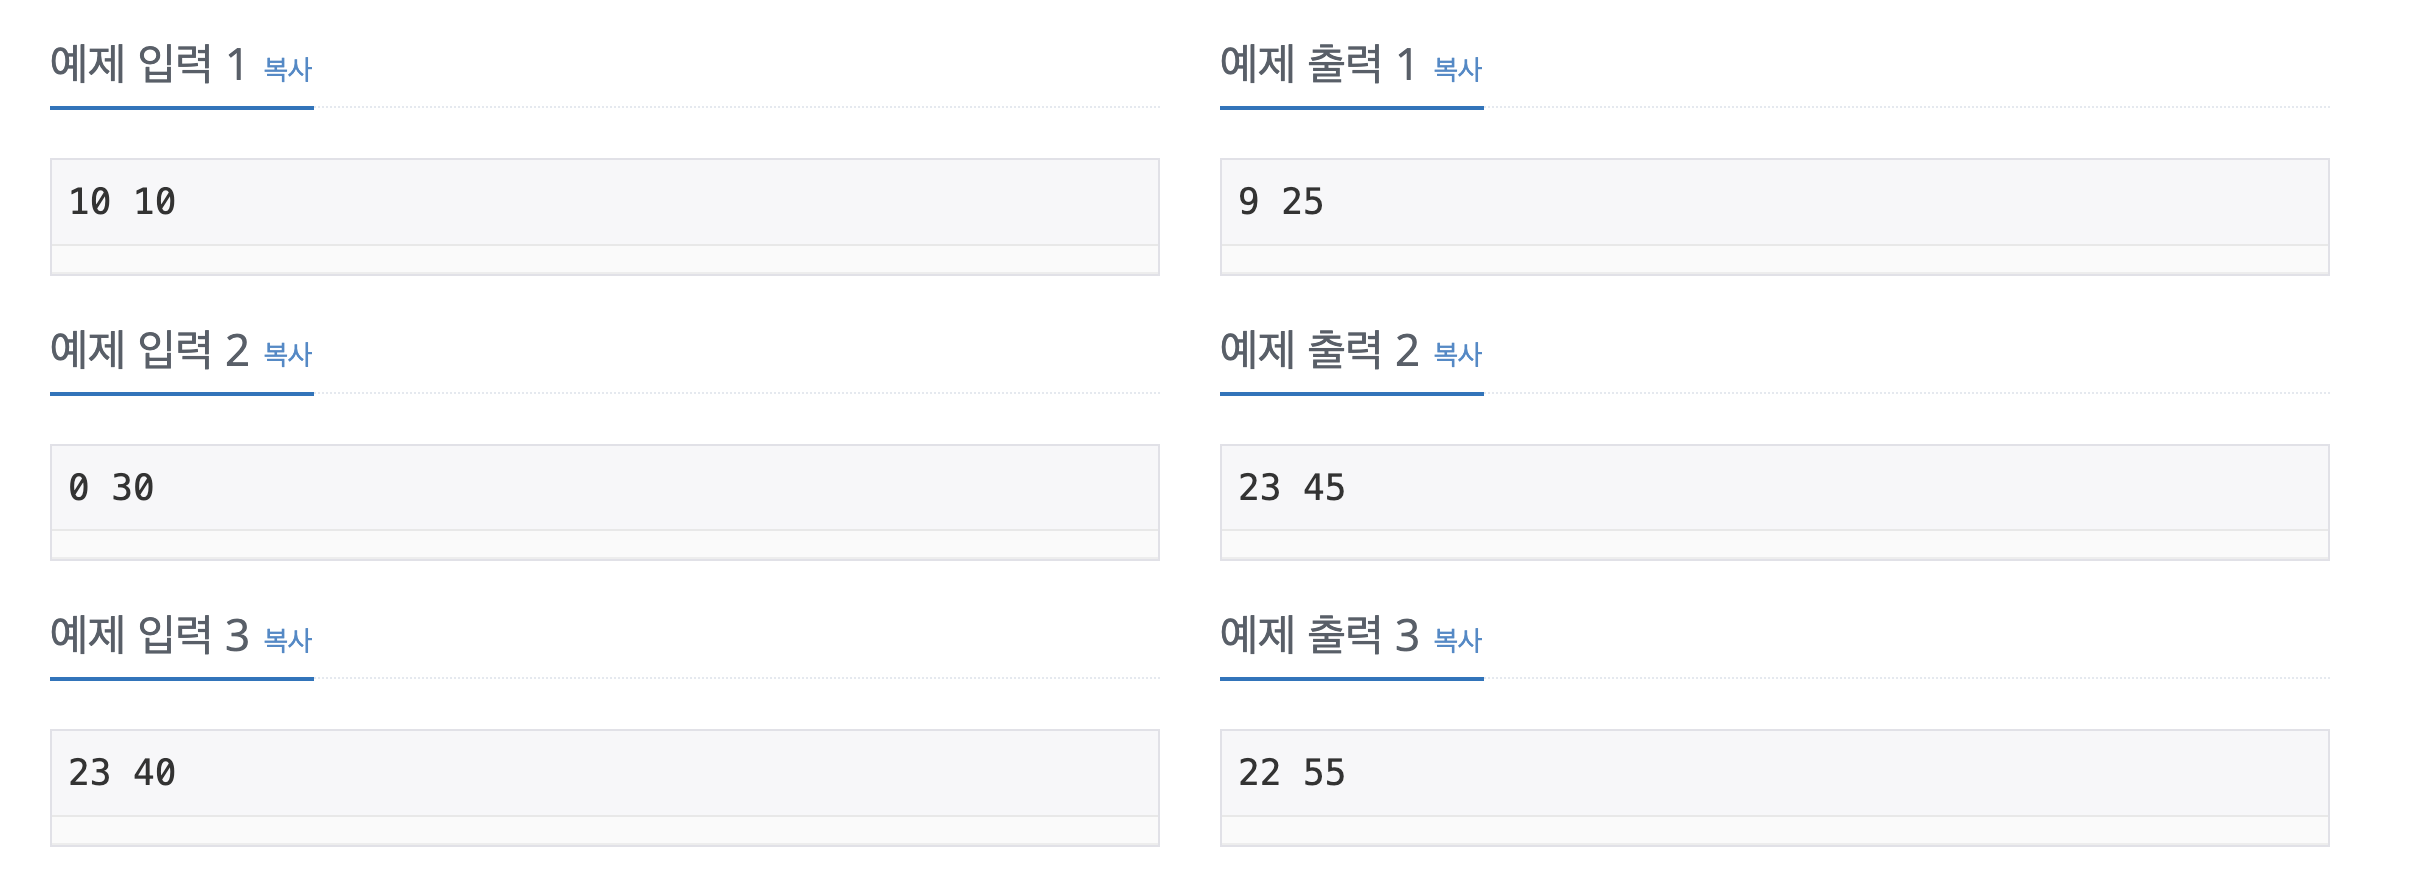Click the text '22 55' in output 3
The height and width of the screenshot is (882, 2416).
(1292, 773)
